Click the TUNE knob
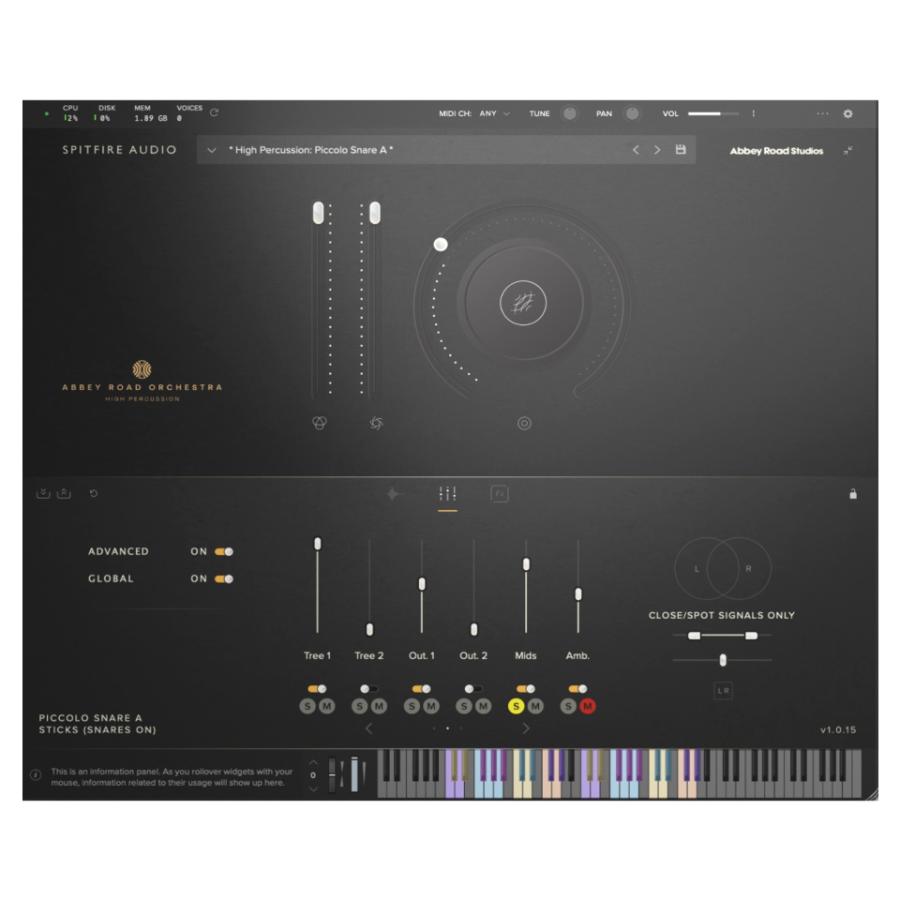Image resolution: width=900 pixels, height=900 pixels. (x=569, y=114)
